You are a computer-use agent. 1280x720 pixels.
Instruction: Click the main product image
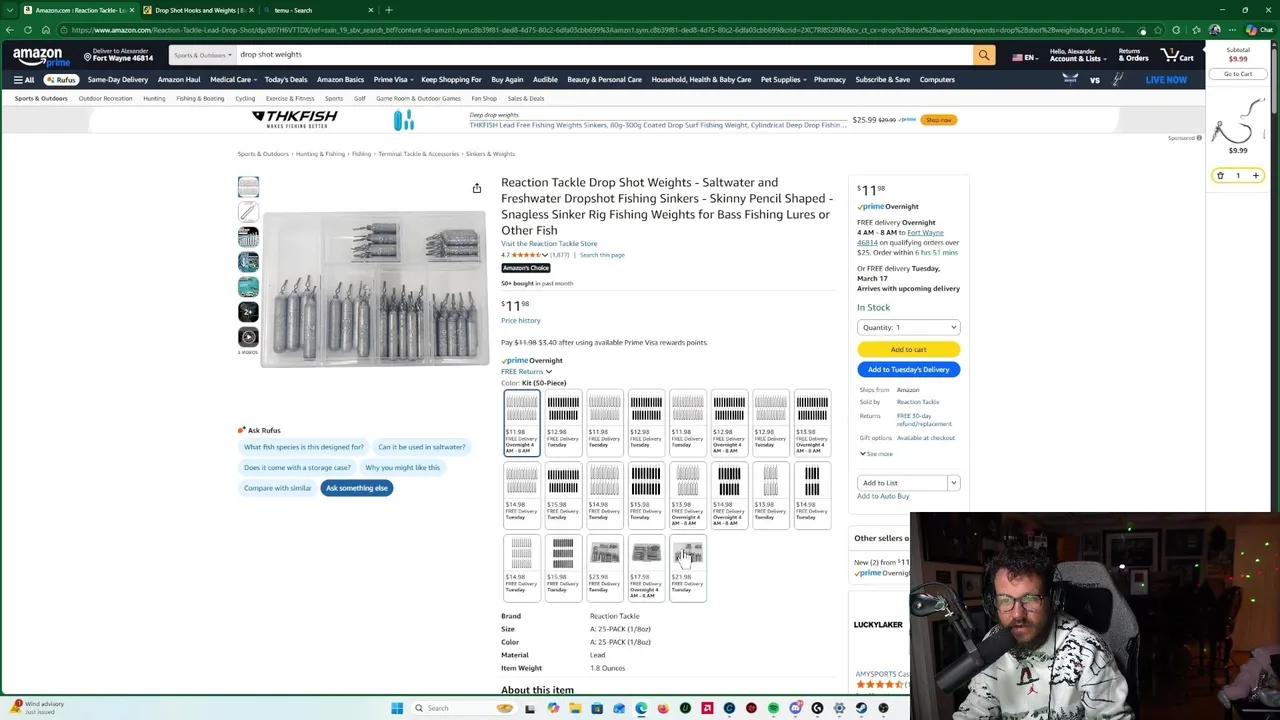(x=375, y=288)
